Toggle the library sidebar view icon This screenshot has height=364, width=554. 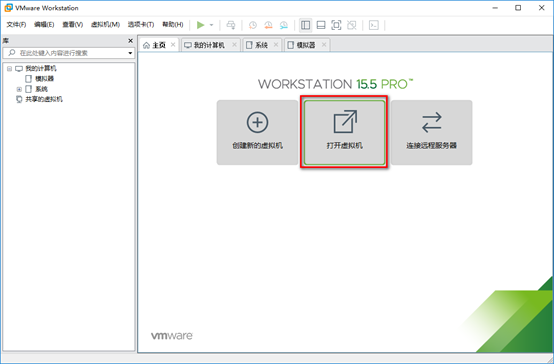[x=306, y=25]
